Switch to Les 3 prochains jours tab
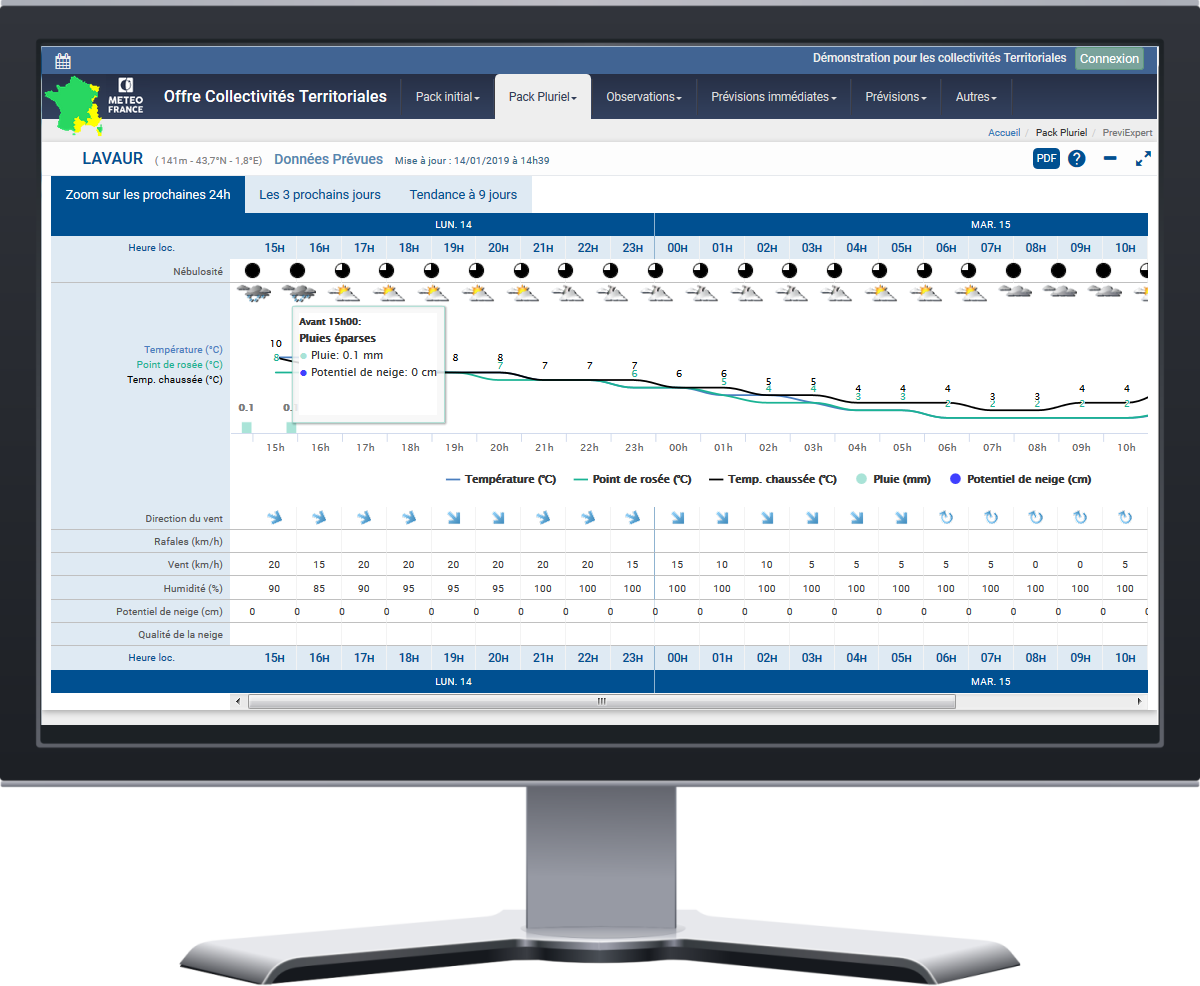The width and height of the screenshot is (1200, 986). point(320,195)
